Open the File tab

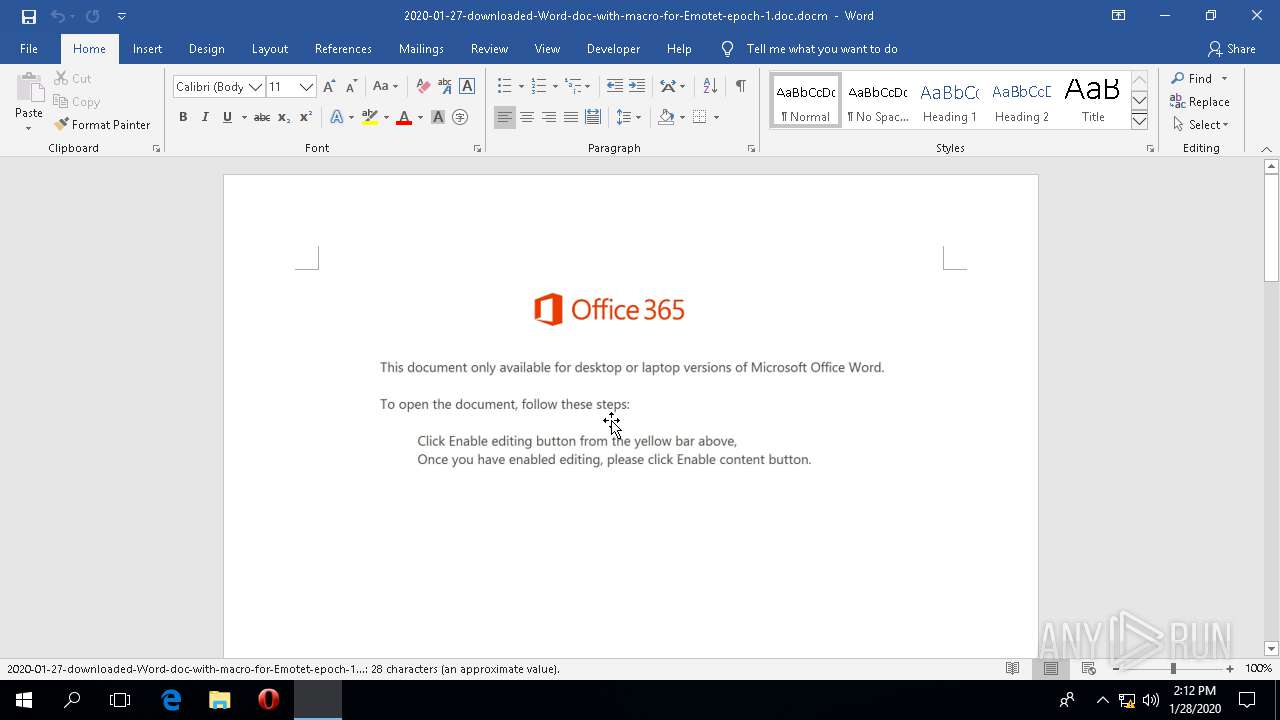[29, 49]
